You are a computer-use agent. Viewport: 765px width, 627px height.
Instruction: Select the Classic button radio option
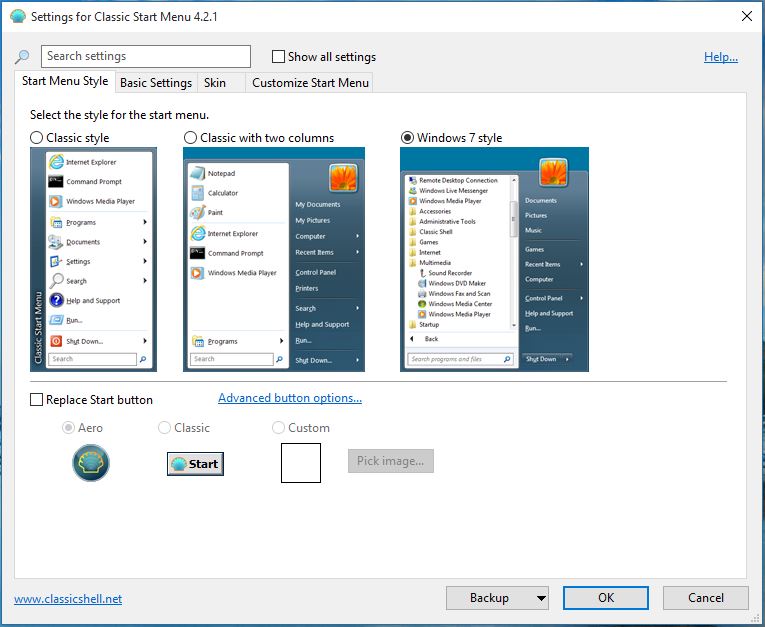pyautogui.click(x=164, y=427)
